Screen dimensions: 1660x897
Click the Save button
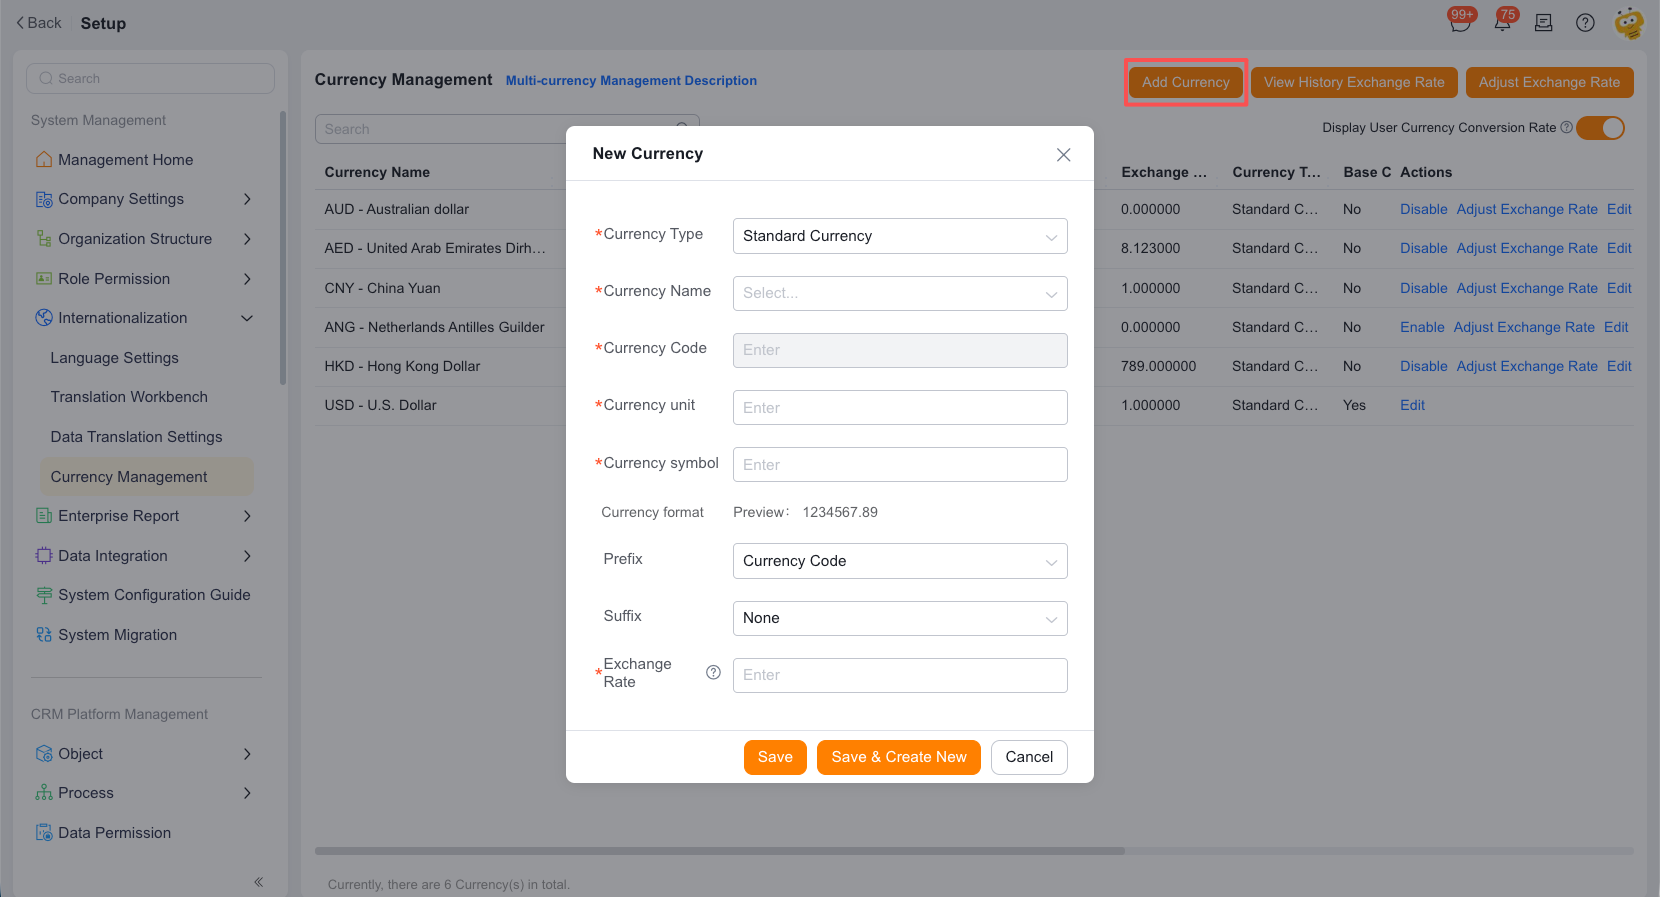tap(775, 757)
